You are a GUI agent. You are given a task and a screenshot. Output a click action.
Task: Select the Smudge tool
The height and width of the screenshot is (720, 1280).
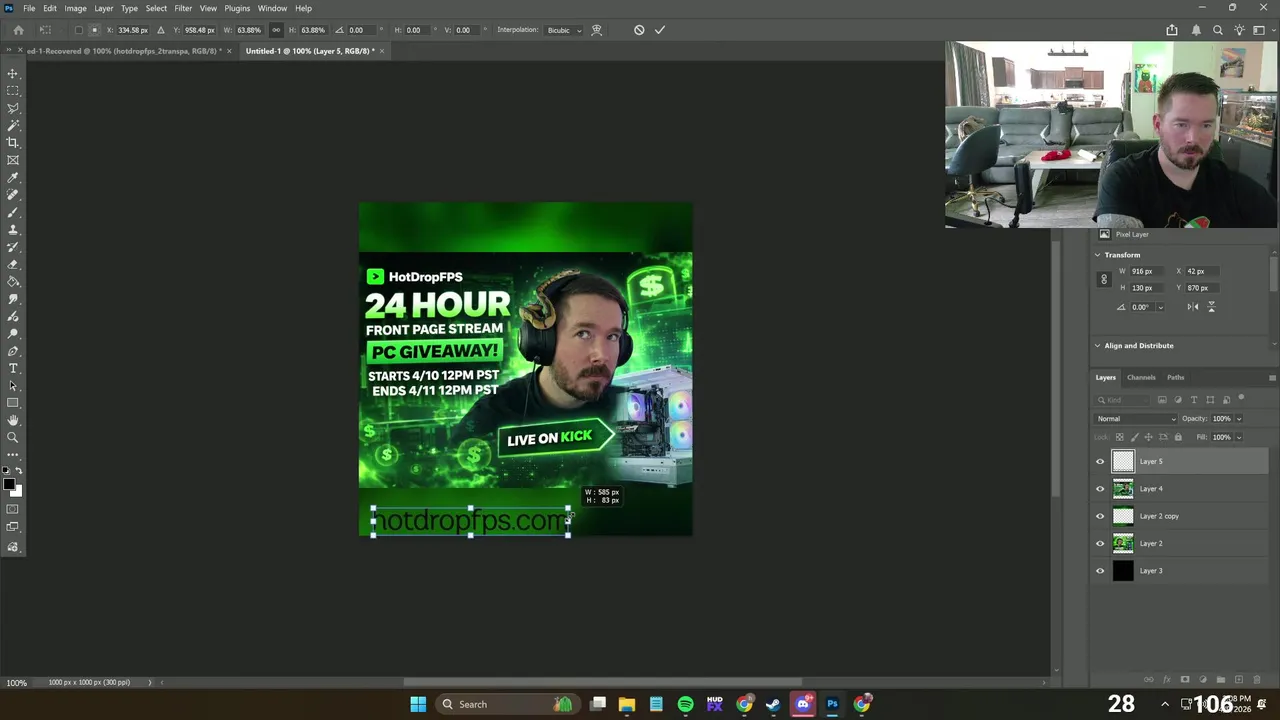pos(13,299)
